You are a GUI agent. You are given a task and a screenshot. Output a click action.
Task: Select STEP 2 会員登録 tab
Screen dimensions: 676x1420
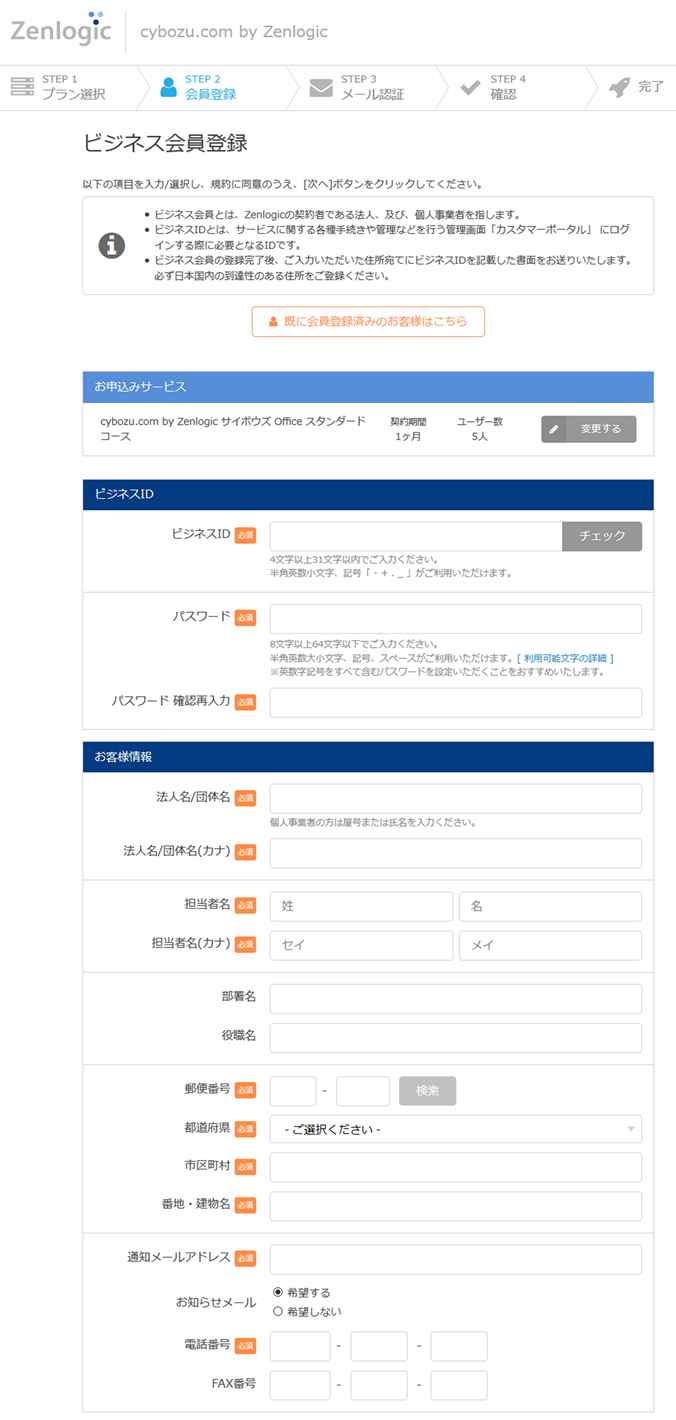tap(210, 88)
